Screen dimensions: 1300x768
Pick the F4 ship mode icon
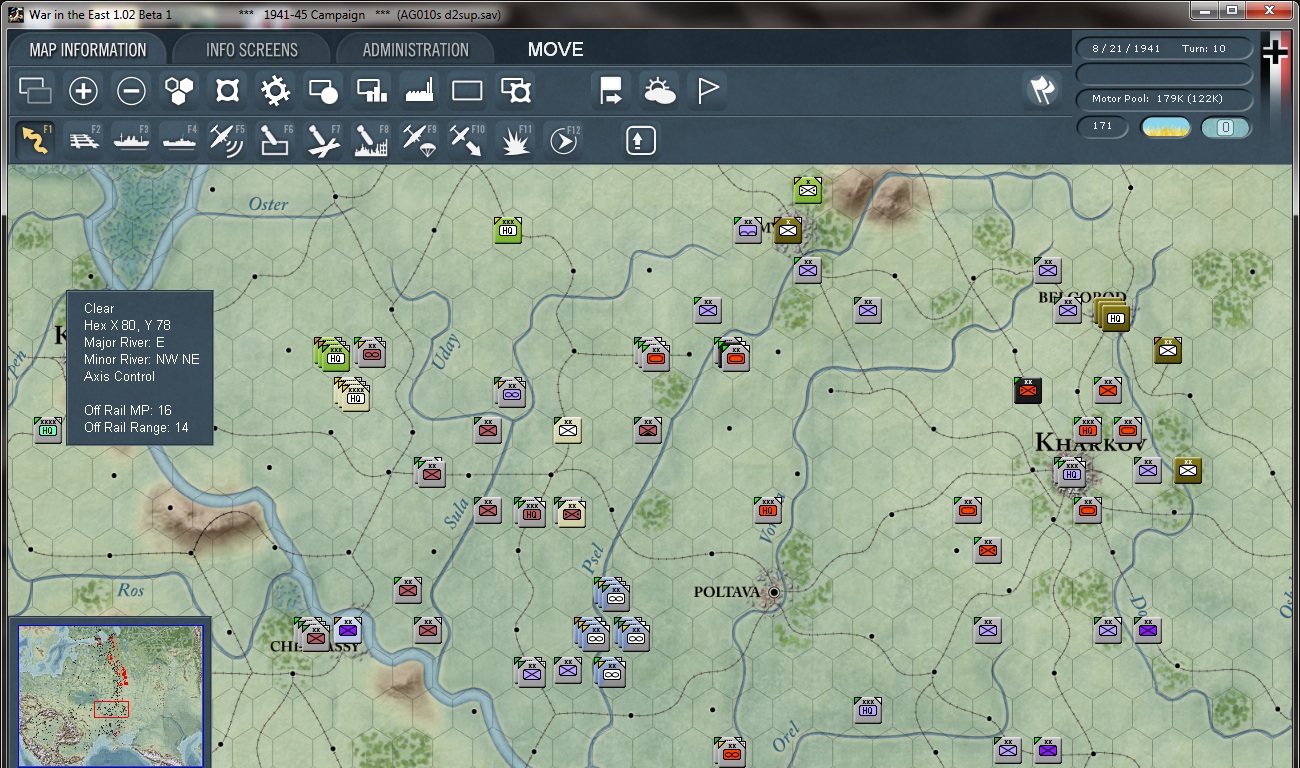(x=180, y=140)
